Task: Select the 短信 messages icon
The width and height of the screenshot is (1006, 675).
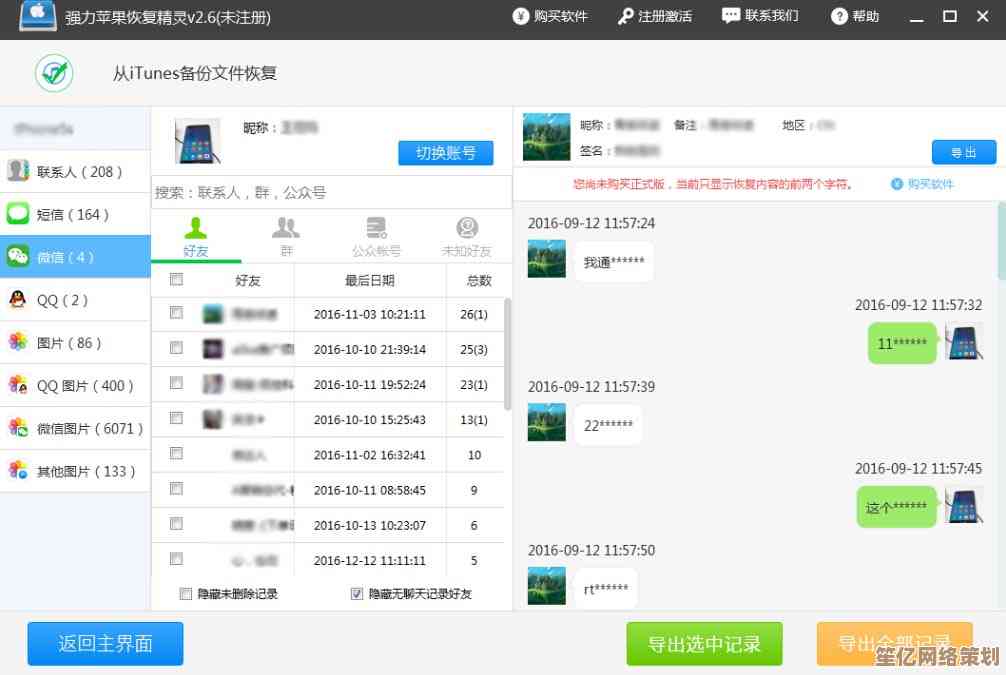Action: [x=18, y=214]
